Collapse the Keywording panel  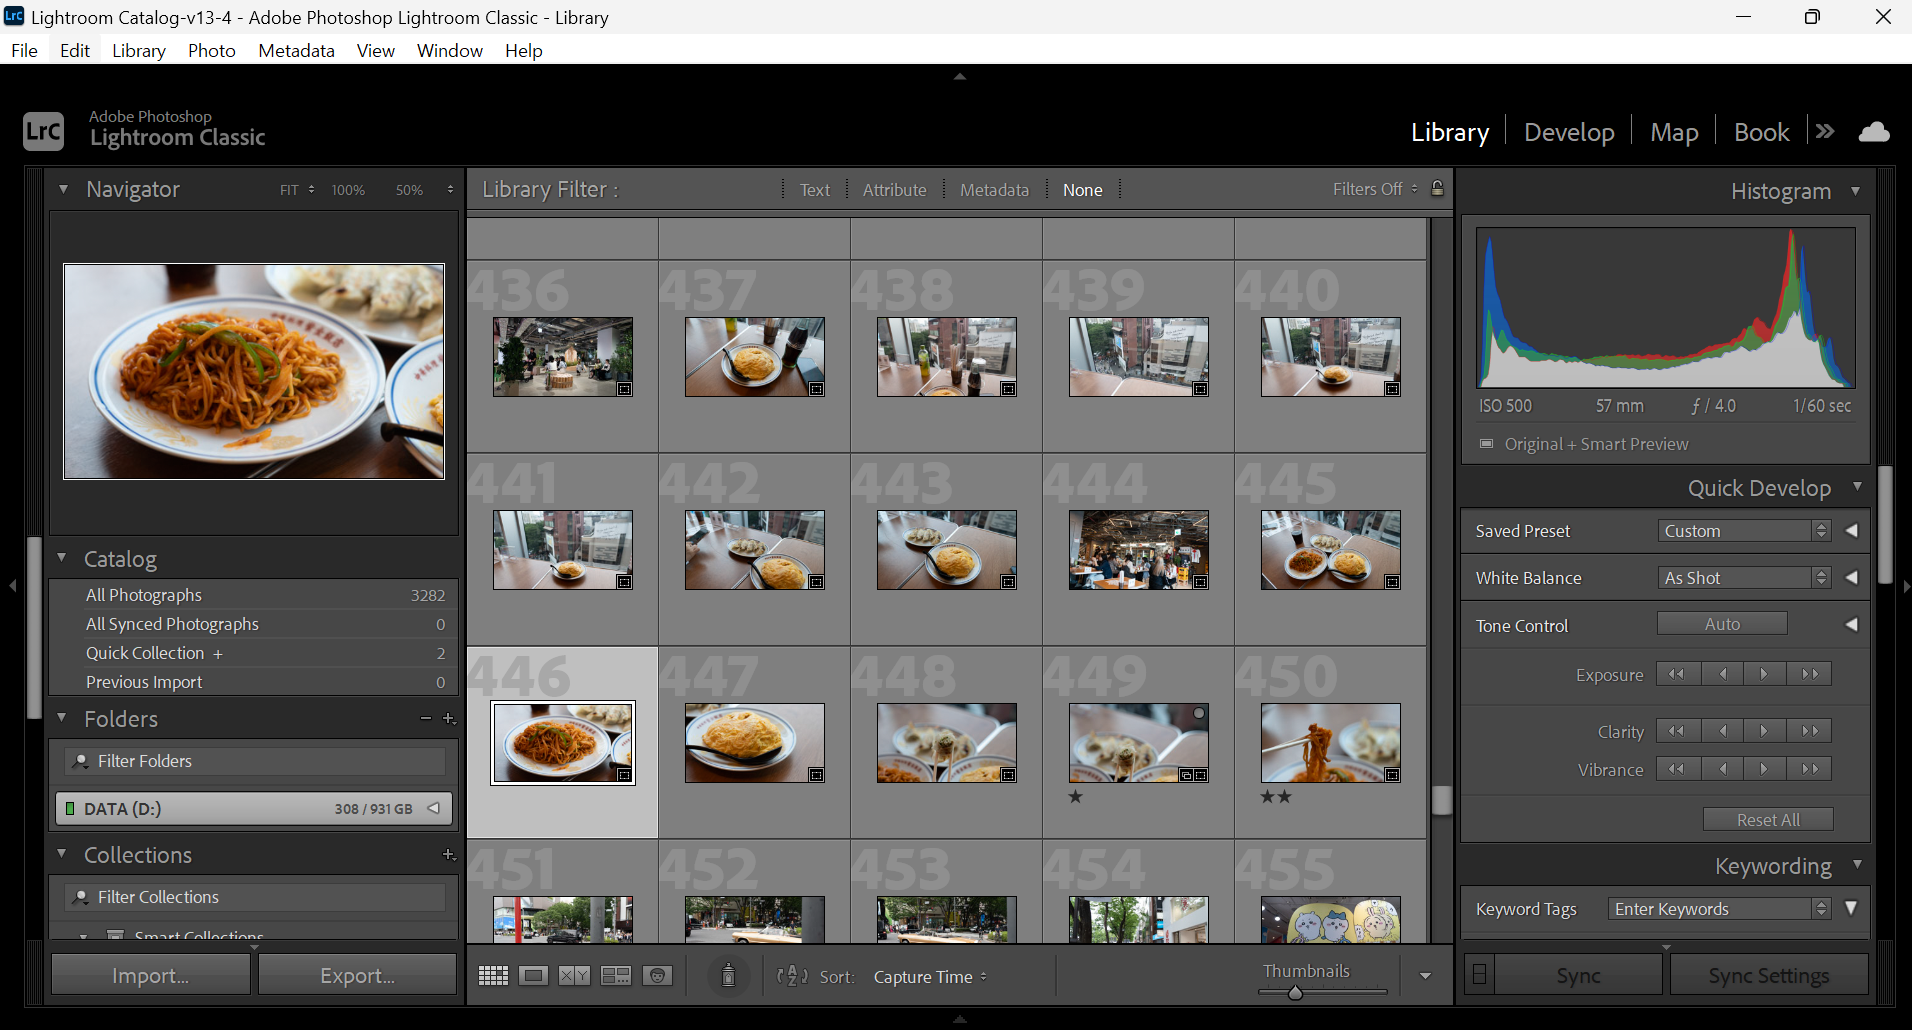(1857, 865)
